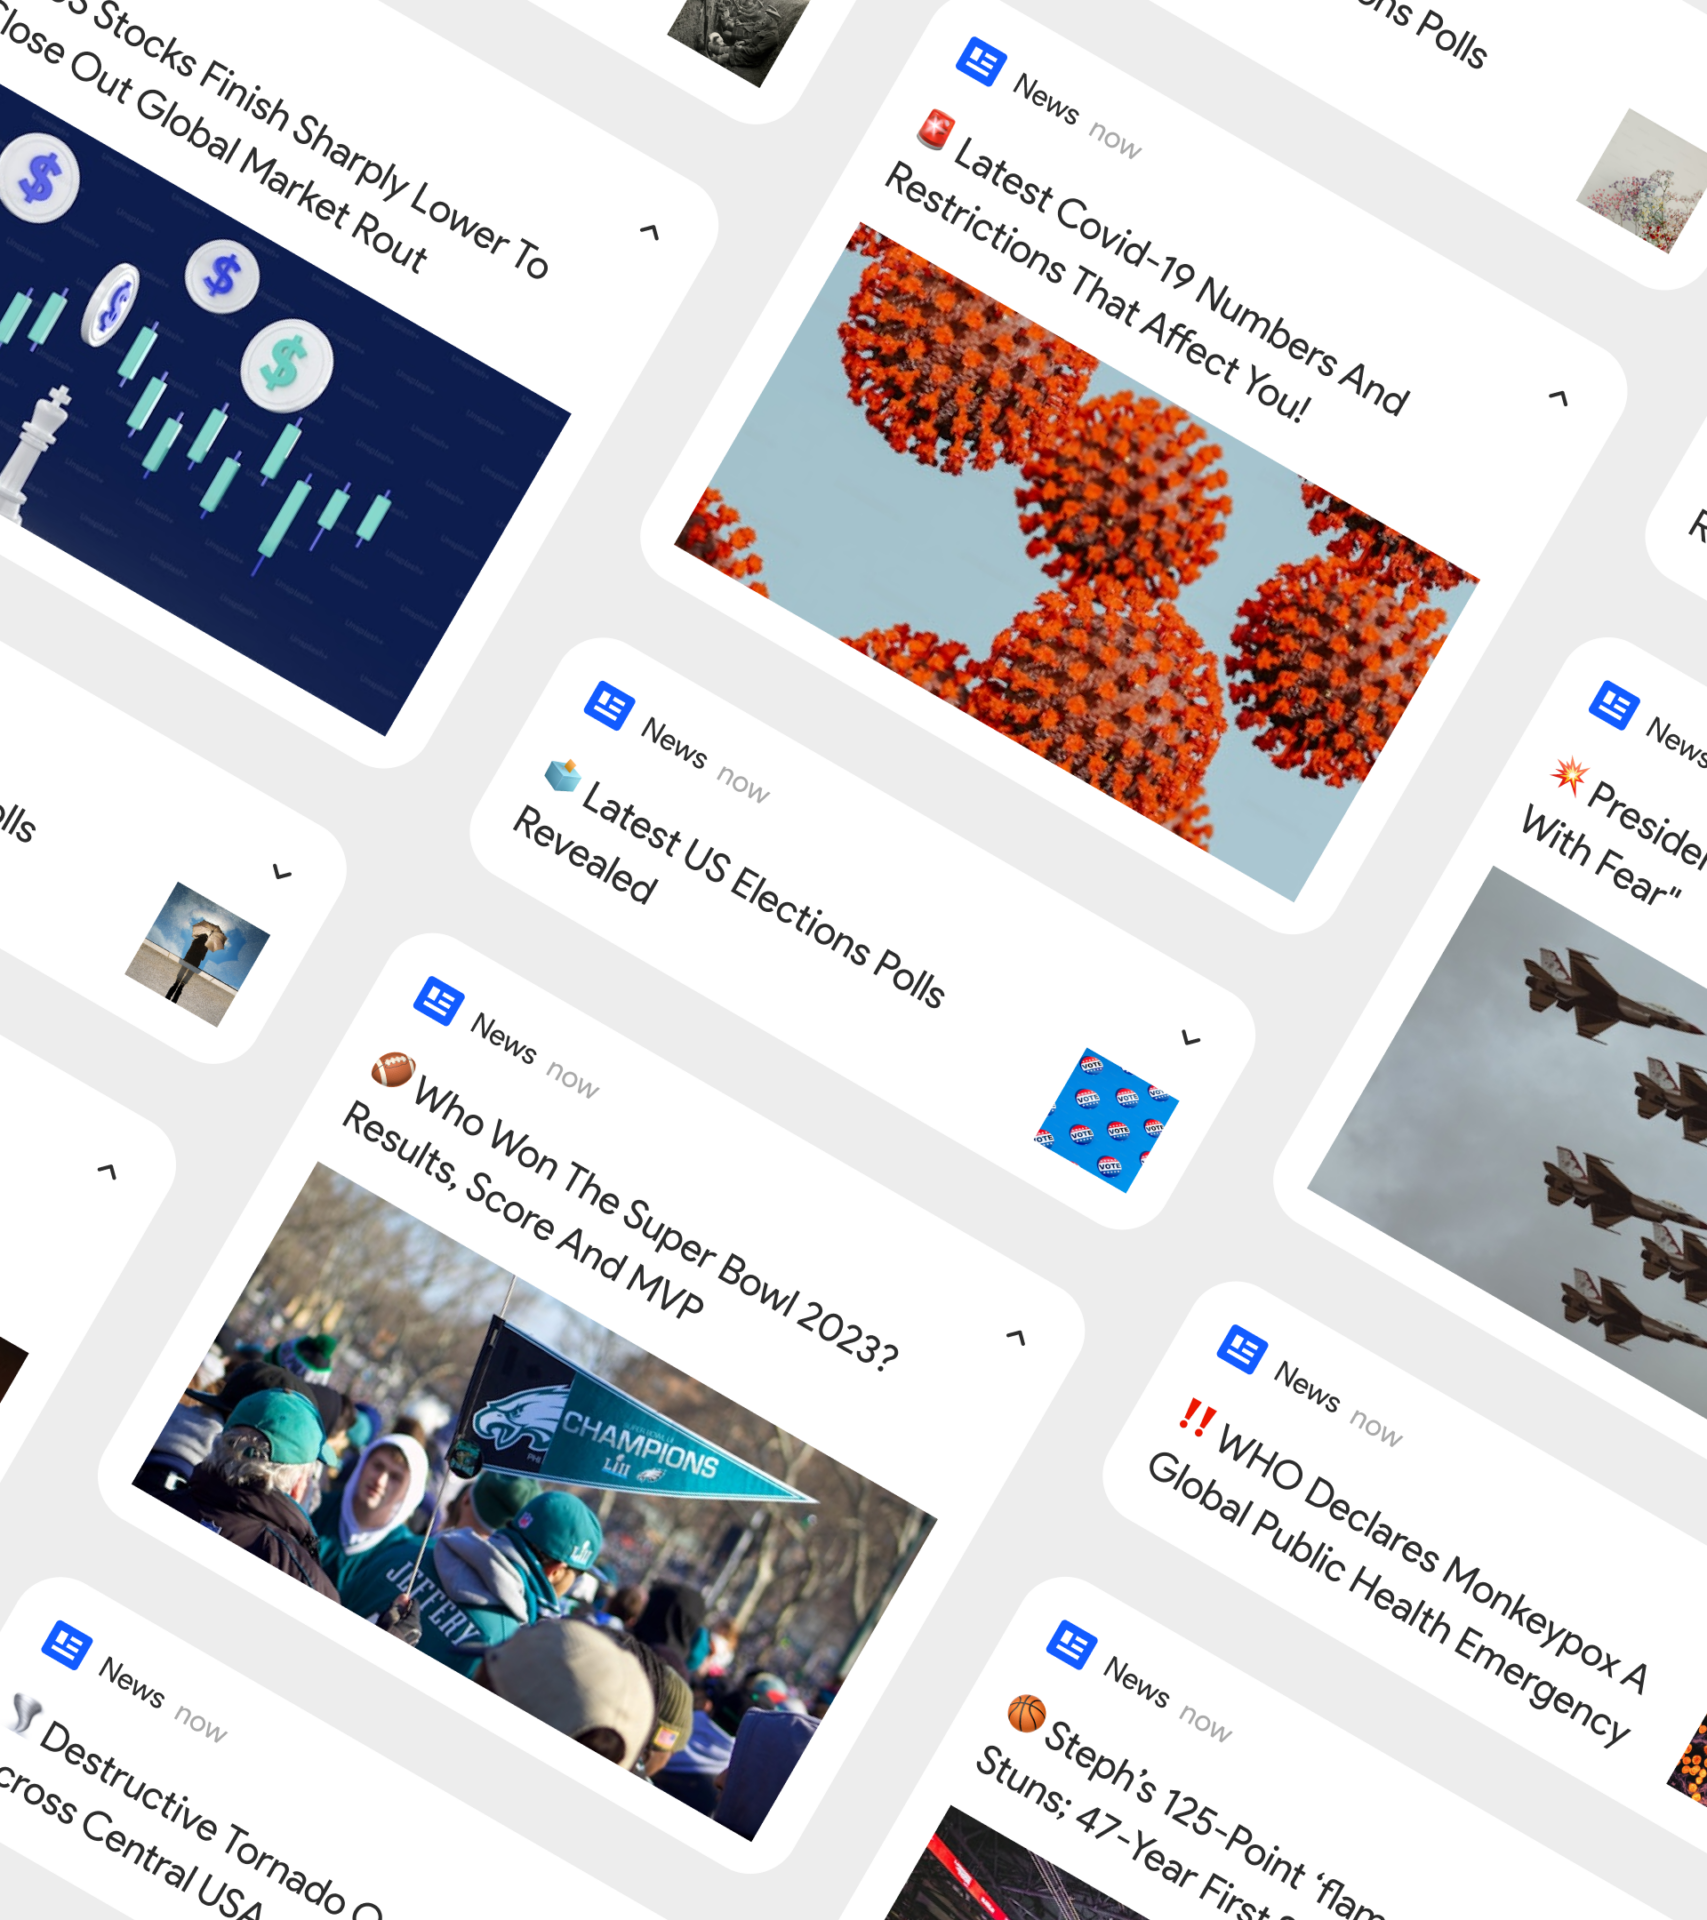Expand the notification with the umbrella thumbnail
Image resolution: width=1707 pixels, height=1920 pixels.
[x=282, y=872]
